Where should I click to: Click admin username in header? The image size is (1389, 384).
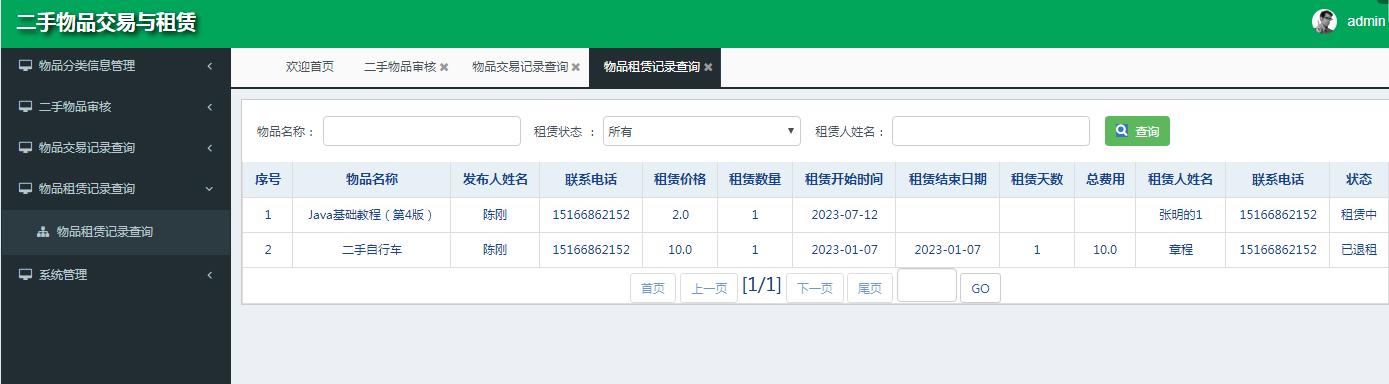(x=1366, y=21)
